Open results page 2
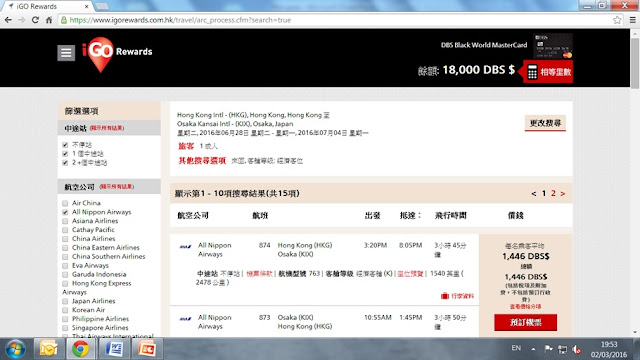This screenshot has height=360, width=640. pos(553,193)
